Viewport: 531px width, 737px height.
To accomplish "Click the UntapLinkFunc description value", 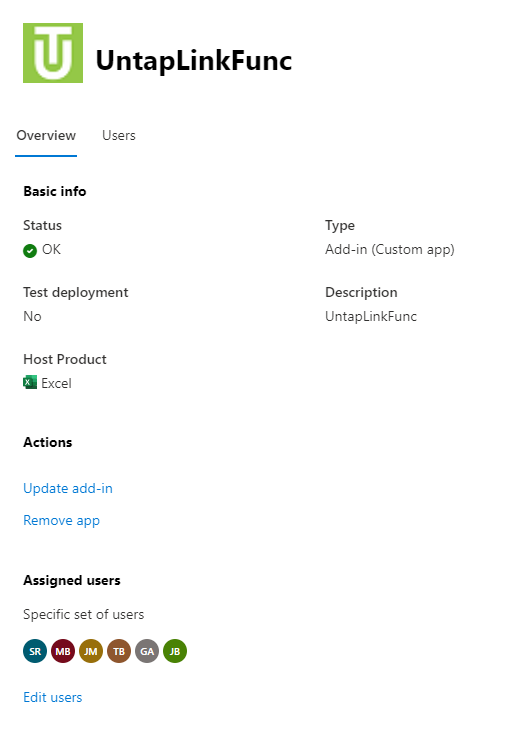I will (x=371, y=316).
